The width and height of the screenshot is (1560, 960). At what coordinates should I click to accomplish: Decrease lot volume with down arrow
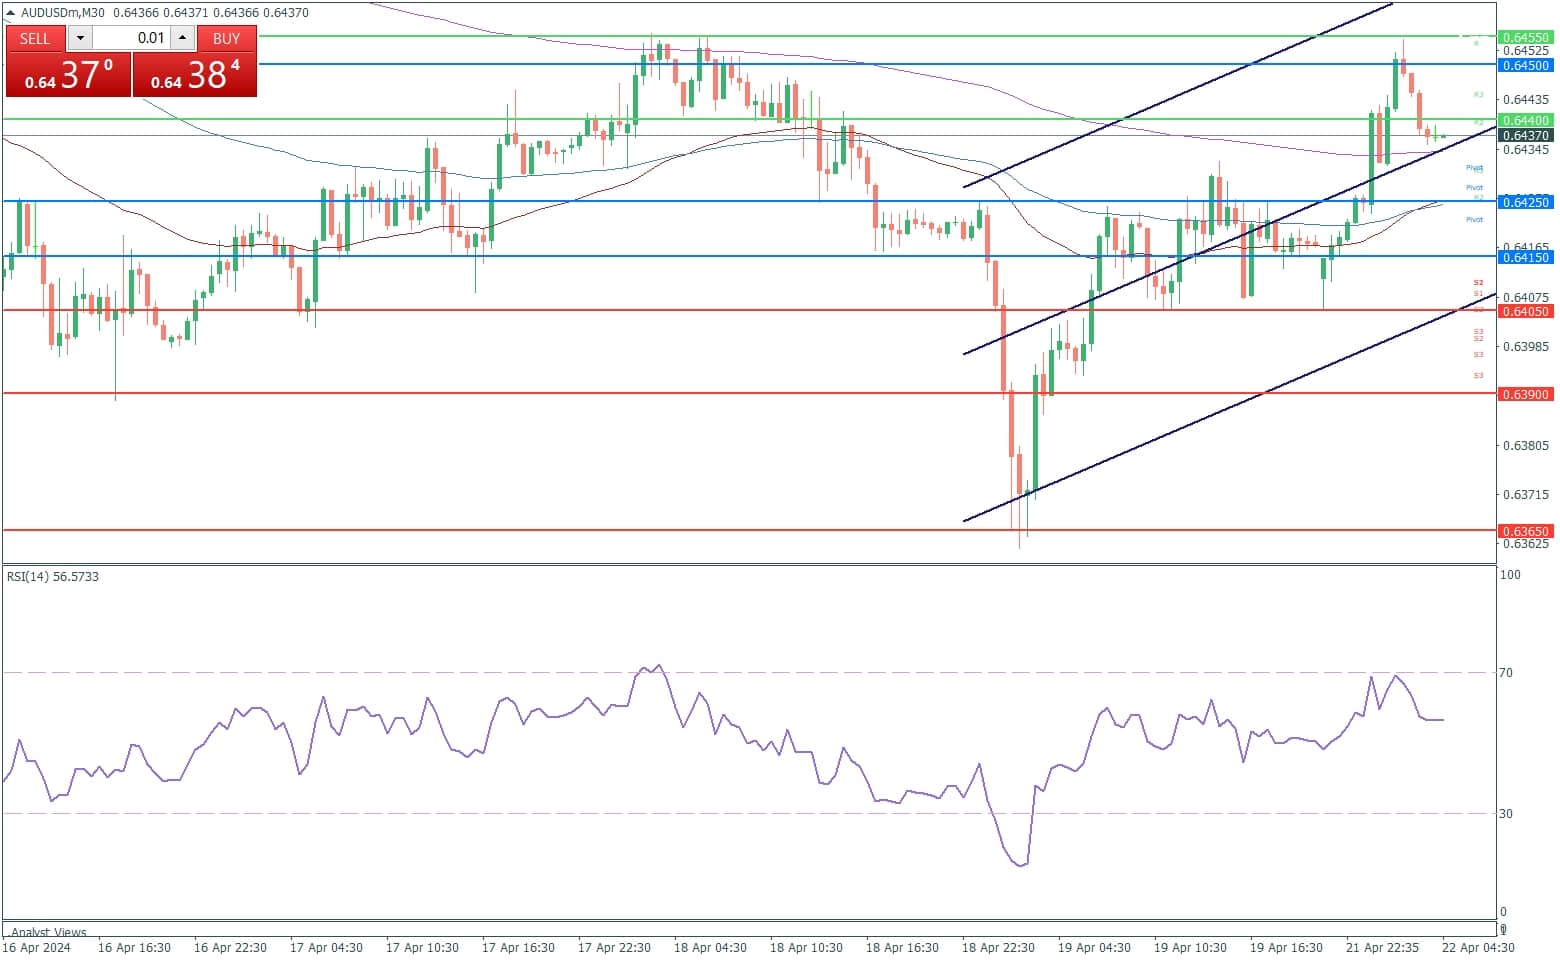click(80, 38)
